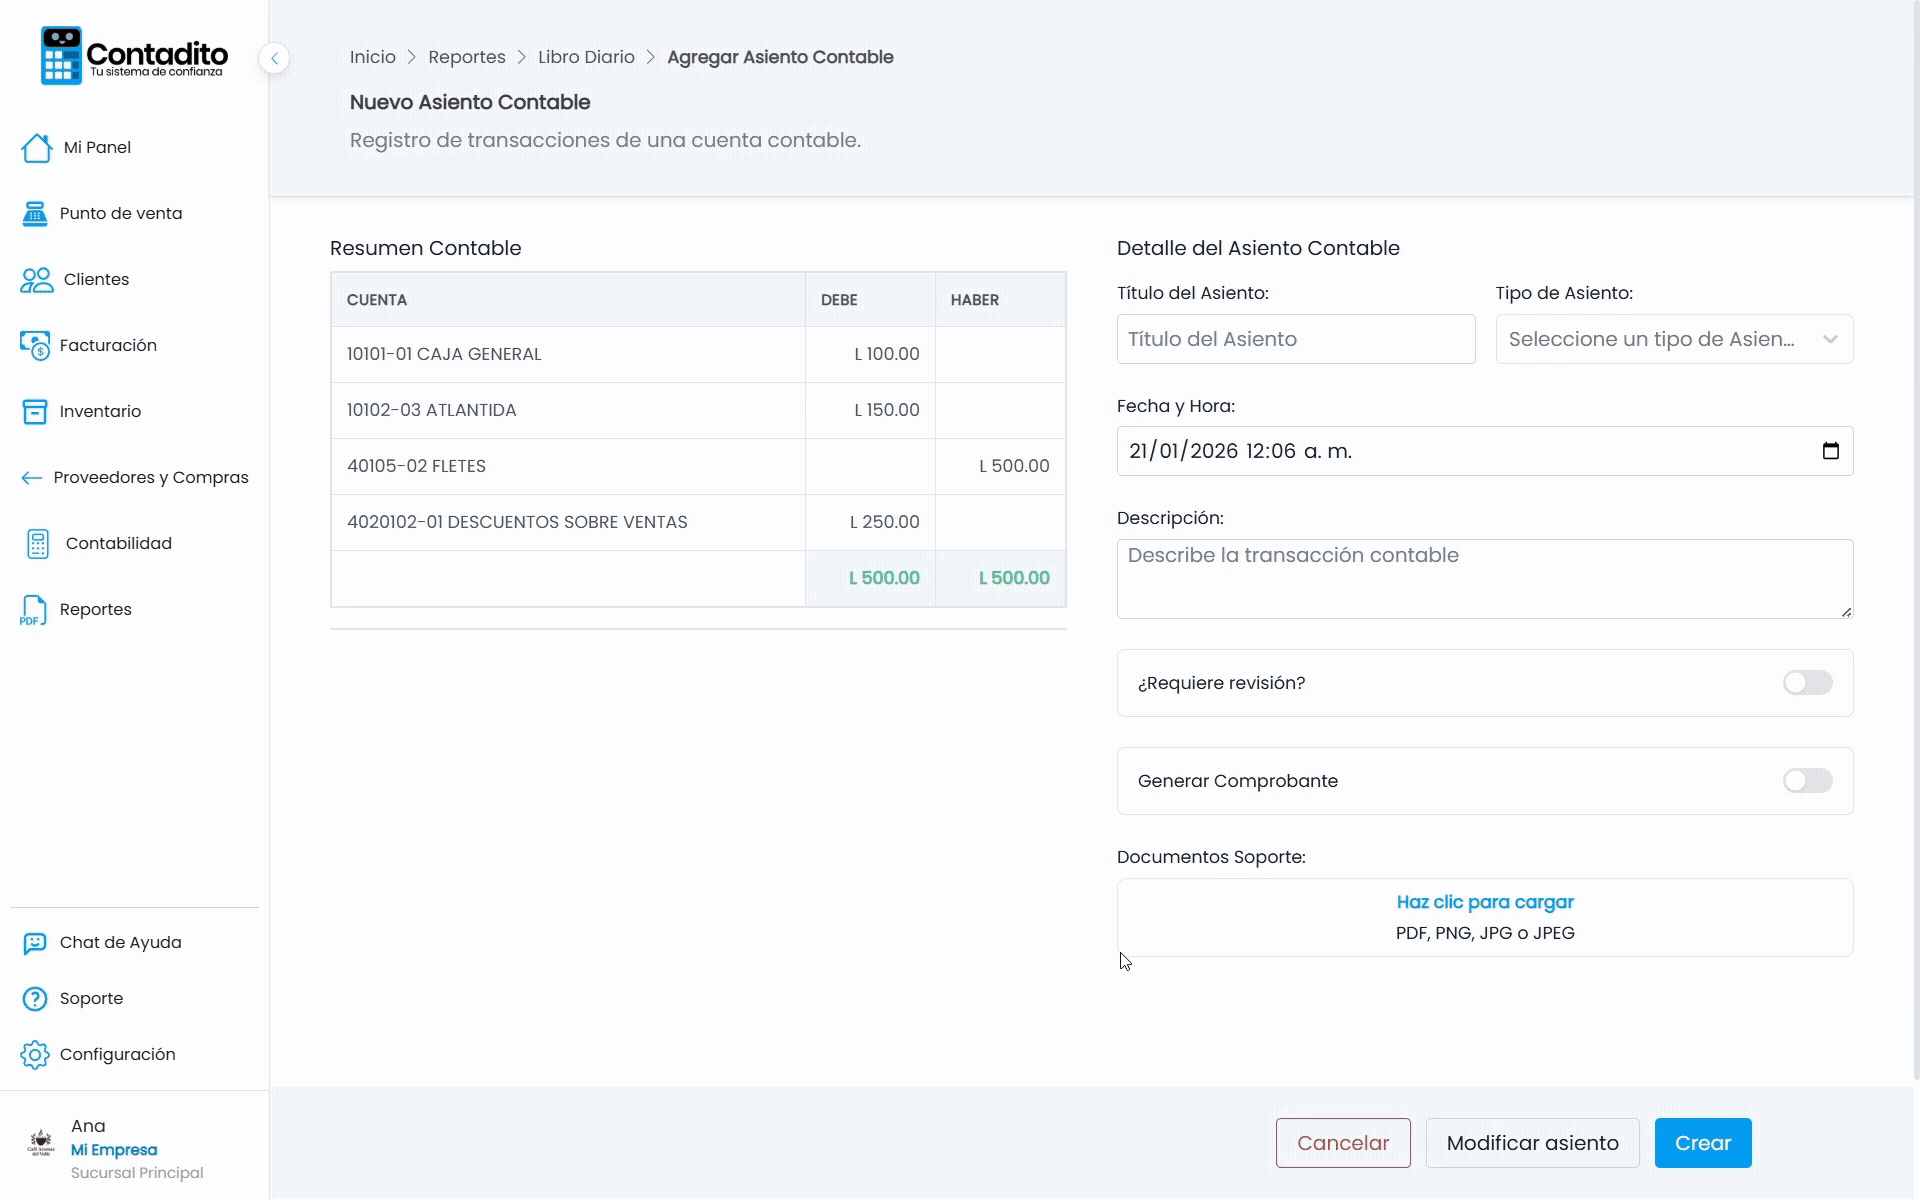1920x1200 pixels.
Task: Focus the Título del Asiento field
Action: click(x=1295, y=339)
